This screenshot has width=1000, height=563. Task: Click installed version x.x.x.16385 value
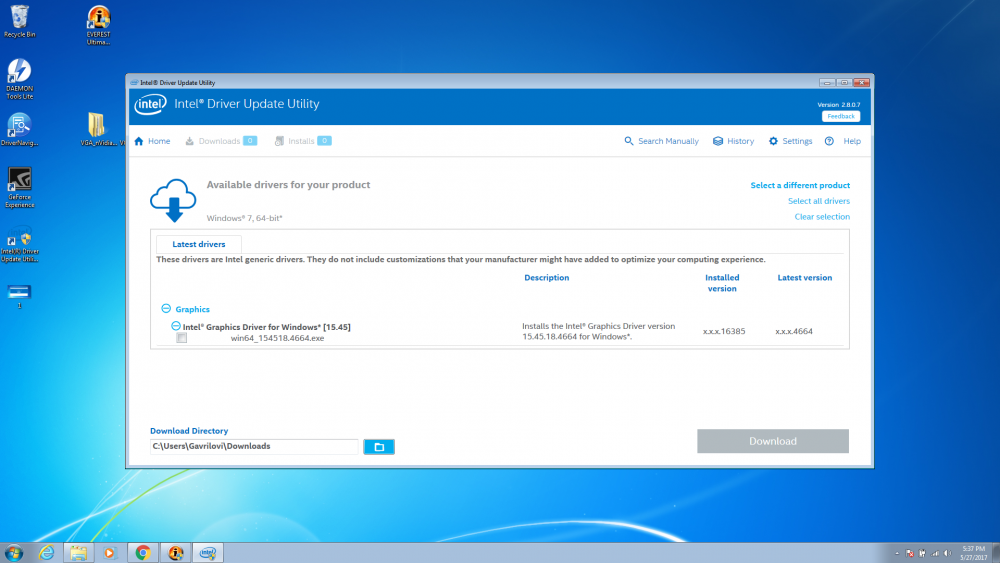[x=724, y=331]
